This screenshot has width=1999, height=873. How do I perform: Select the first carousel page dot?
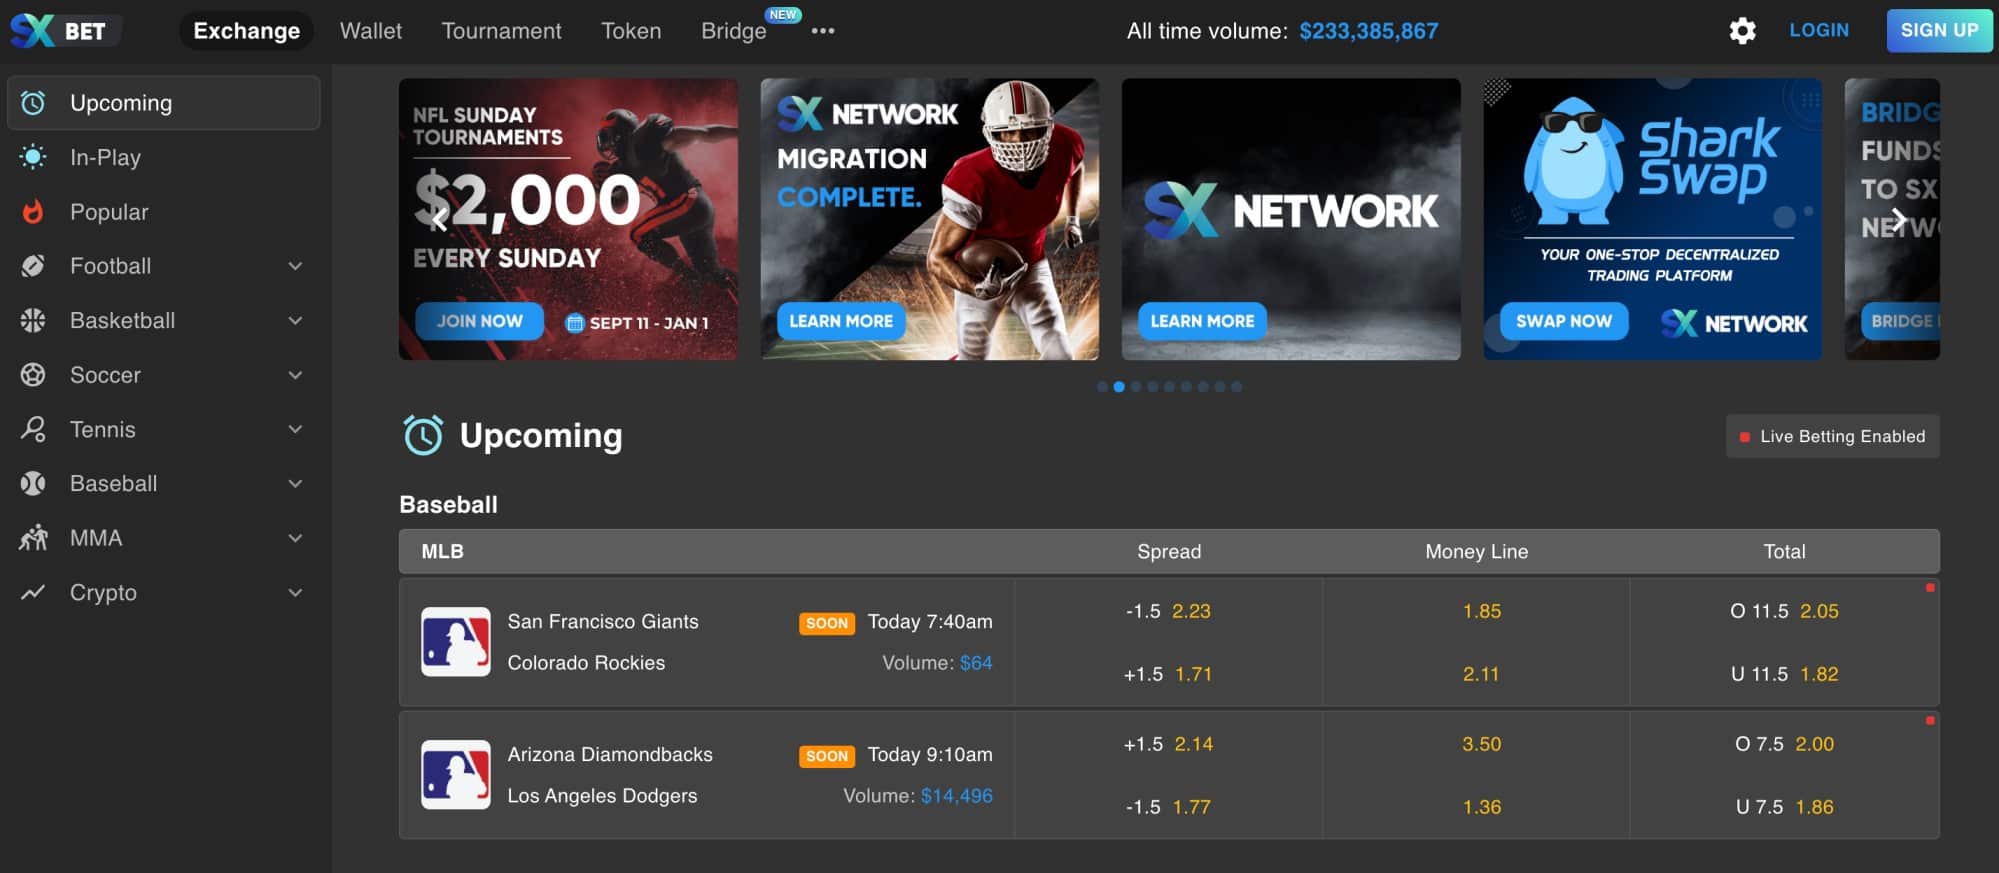[1102, 387]
